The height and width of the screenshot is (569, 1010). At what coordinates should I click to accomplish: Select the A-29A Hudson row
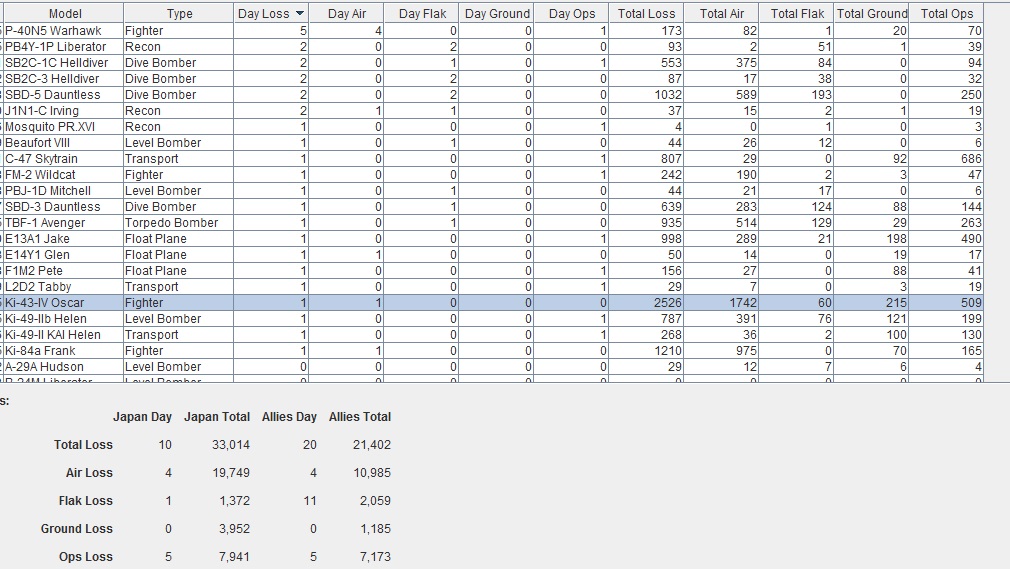click(x=493, y=367)
